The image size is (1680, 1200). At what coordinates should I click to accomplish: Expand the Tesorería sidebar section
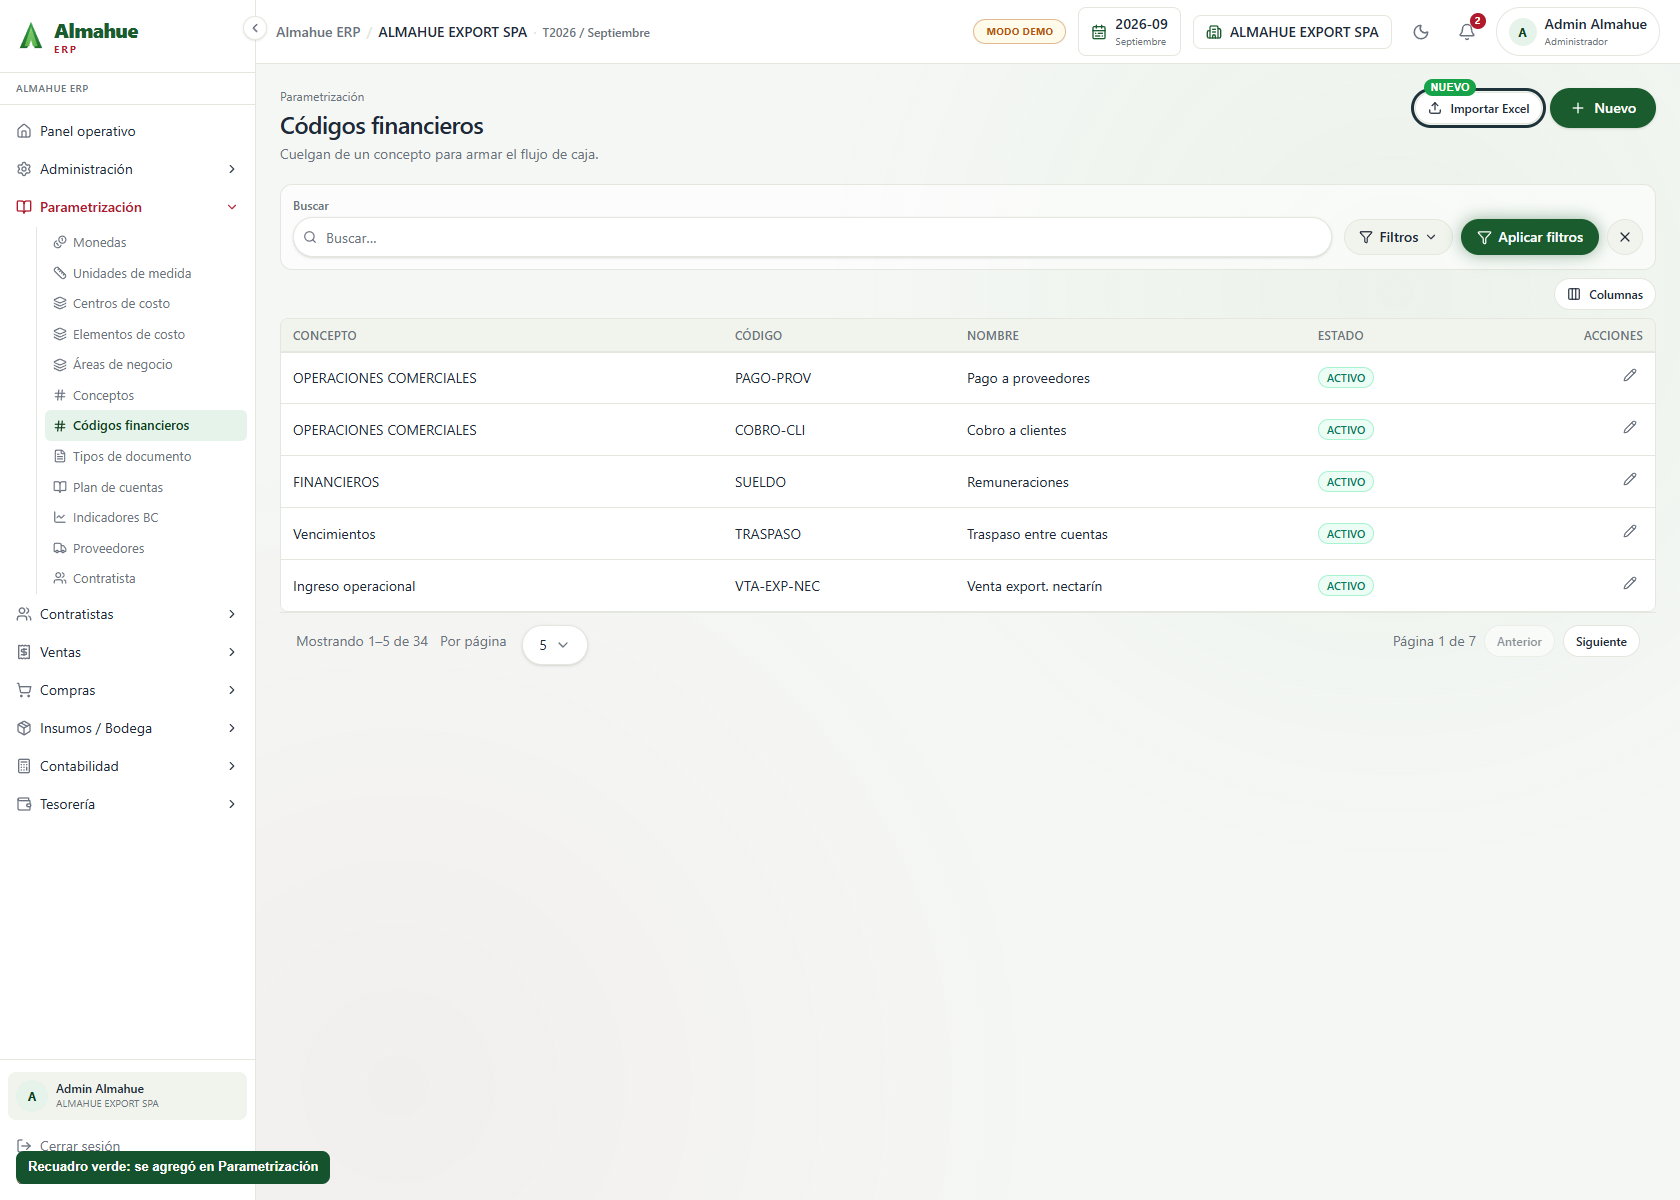pyautogui.click(x=127, y=804)
